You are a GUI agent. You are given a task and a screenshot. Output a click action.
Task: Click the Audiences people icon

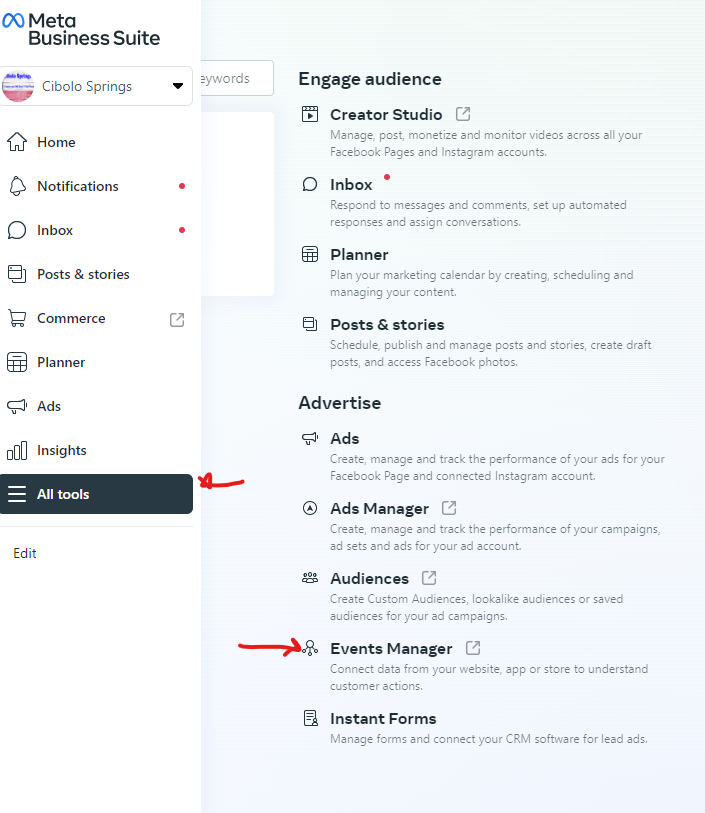[x=310, y=578]
